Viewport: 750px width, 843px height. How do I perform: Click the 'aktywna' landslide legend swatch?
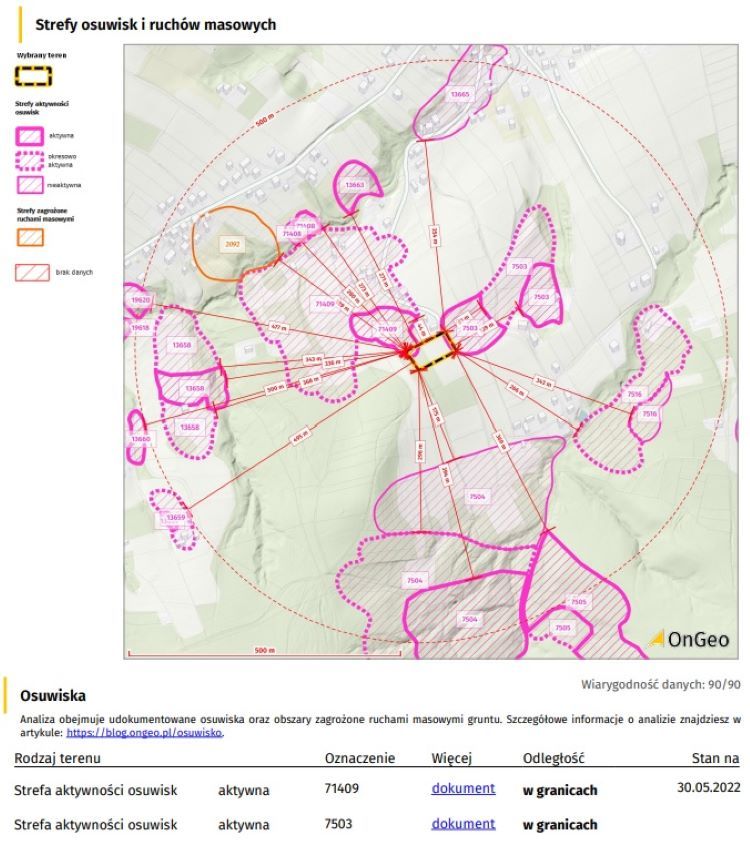click(x=30, y=134)
